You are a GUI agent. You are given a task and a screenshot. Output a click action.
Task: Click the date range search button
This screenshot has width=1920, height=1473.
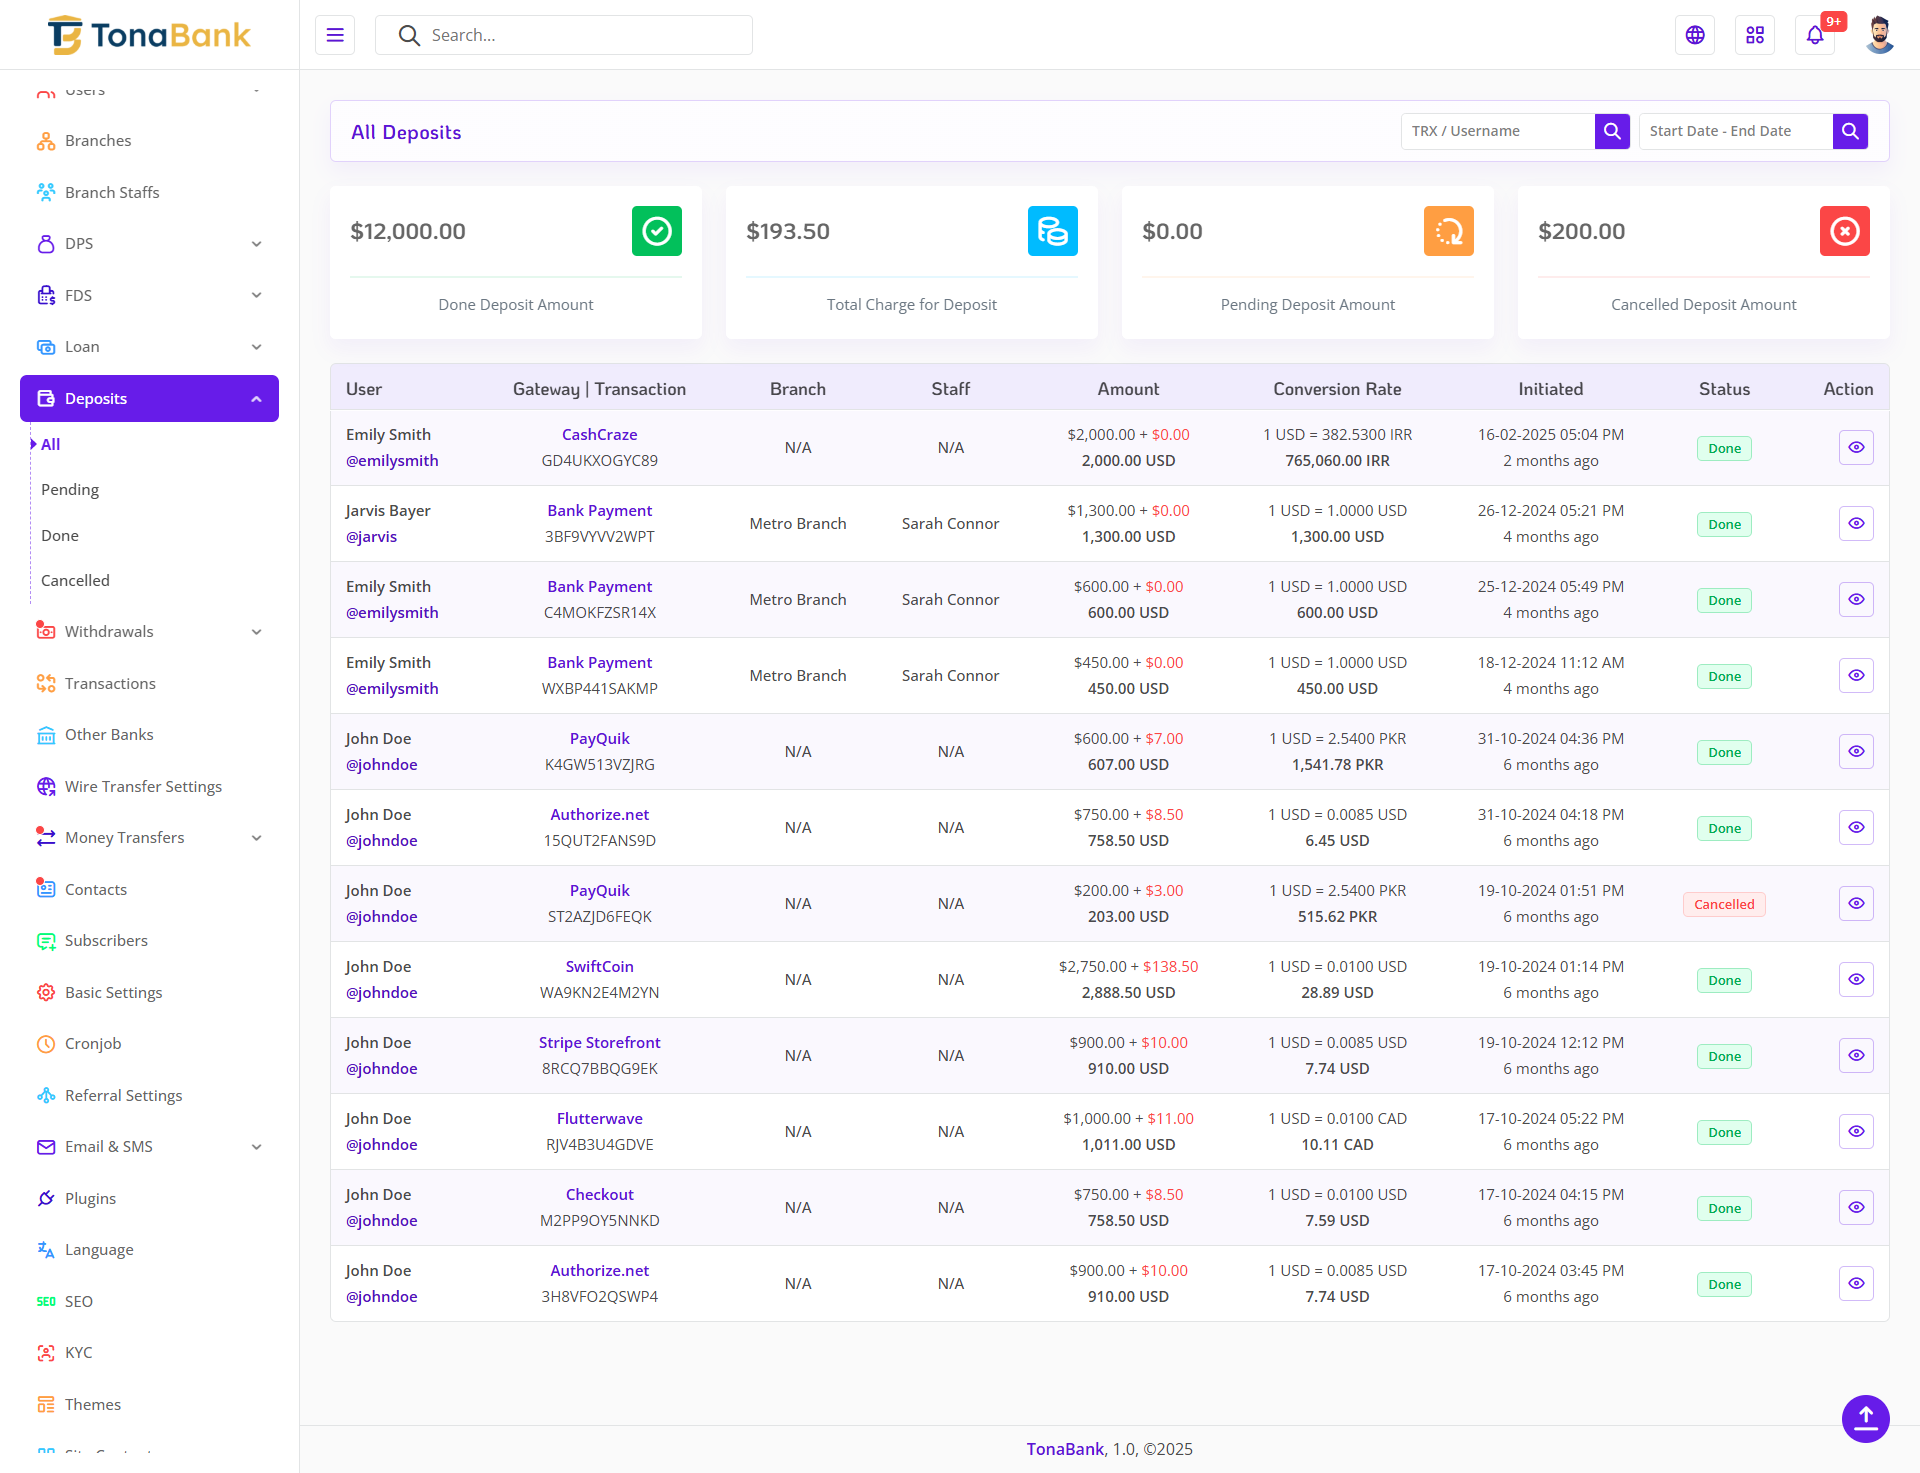point(1849,131)
